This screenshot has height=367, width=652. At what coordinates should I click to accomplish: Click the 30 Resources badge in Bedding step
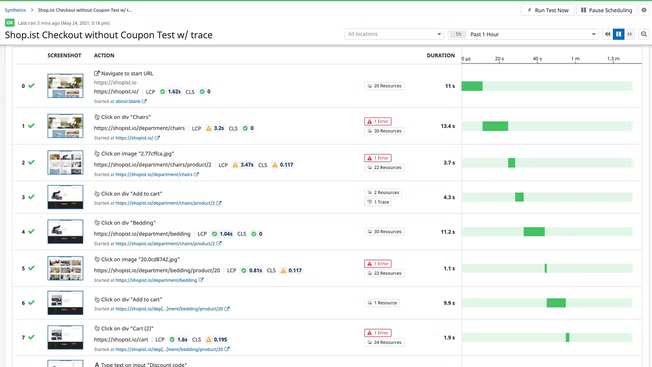[385, 232]
